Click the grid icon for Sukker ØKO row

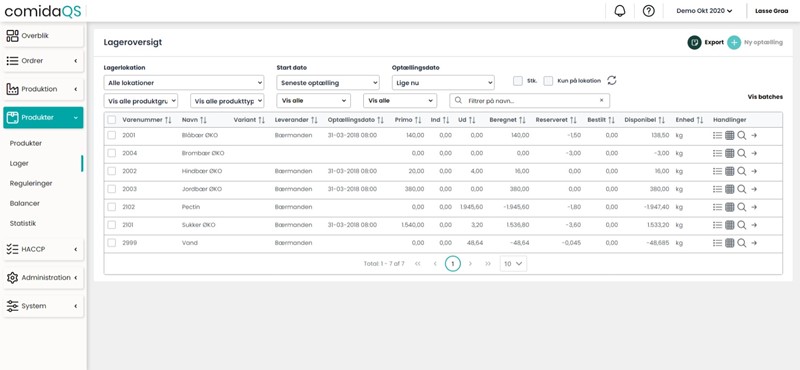pos(730,225)
